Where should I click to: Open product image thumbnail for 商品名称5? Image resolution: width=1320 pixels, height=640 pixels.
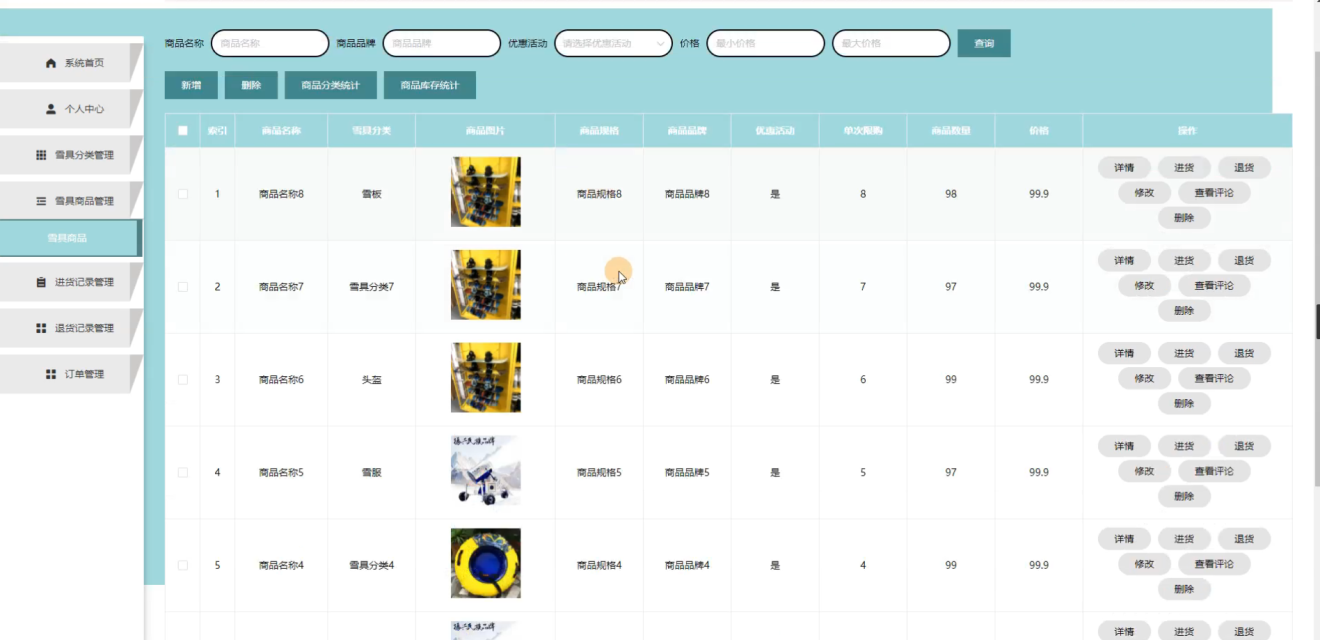486,470
